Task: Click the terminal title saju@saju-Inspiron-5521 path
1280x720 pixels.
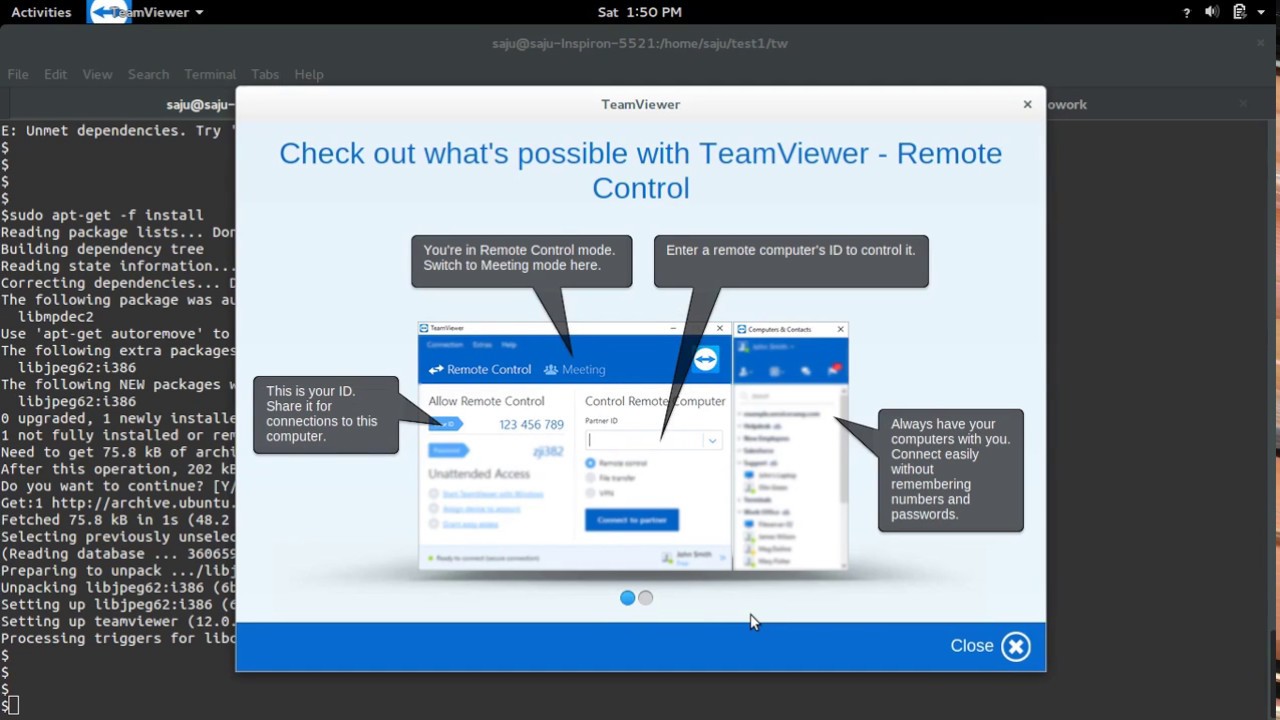Action: (640, 43)
